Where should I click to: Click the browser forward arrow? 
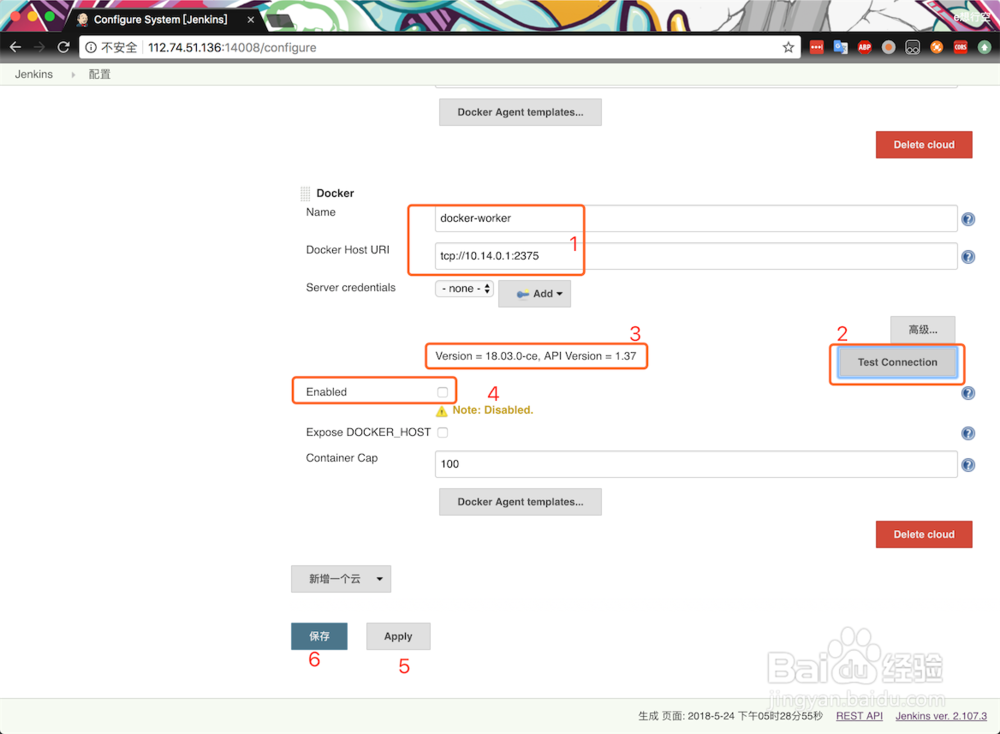click(39, 47)
